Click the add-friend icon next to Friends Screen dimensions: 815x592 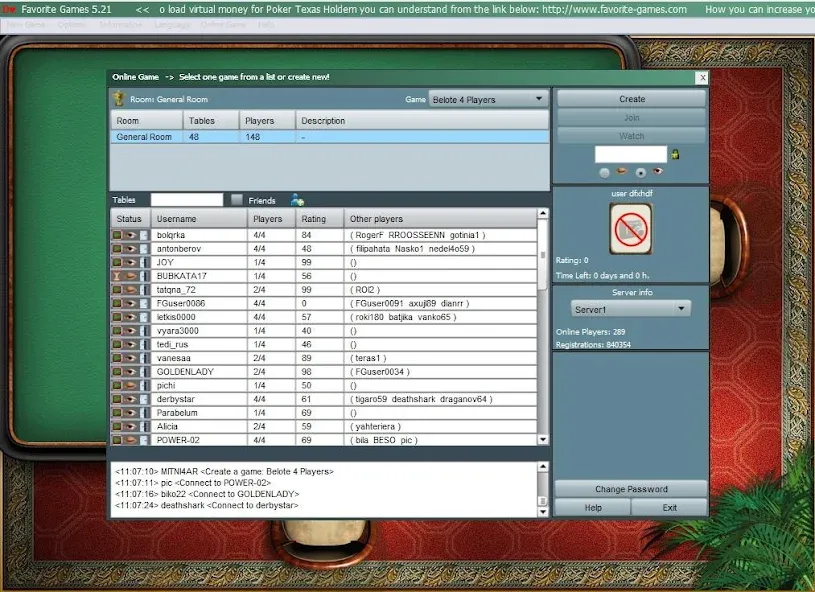(x=296, y=199)
